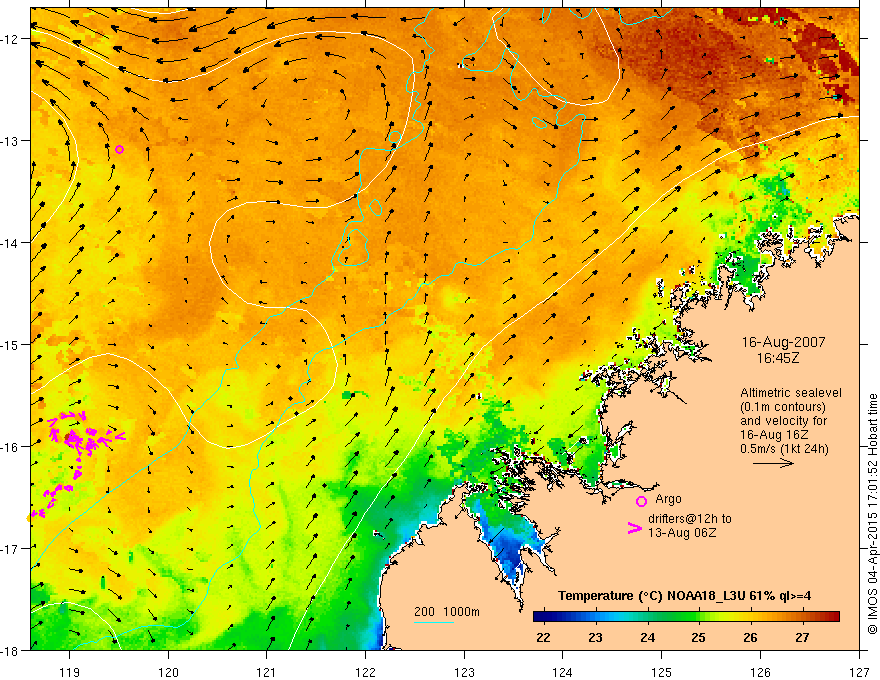The image size is (880, 680).
Task: Click the colorbar label '23'
Action: 595,637
